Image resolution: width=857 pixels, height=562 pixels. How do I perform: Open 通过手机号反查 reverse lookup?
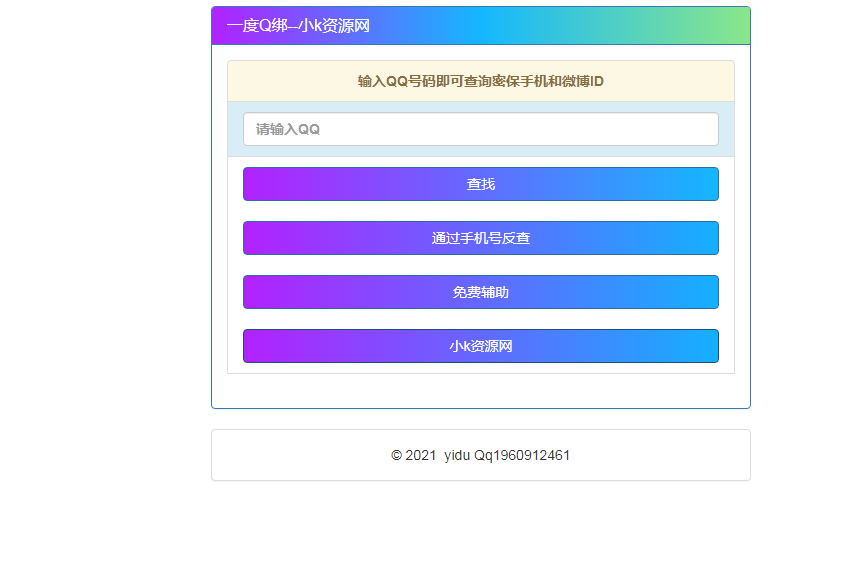[480, 238]
